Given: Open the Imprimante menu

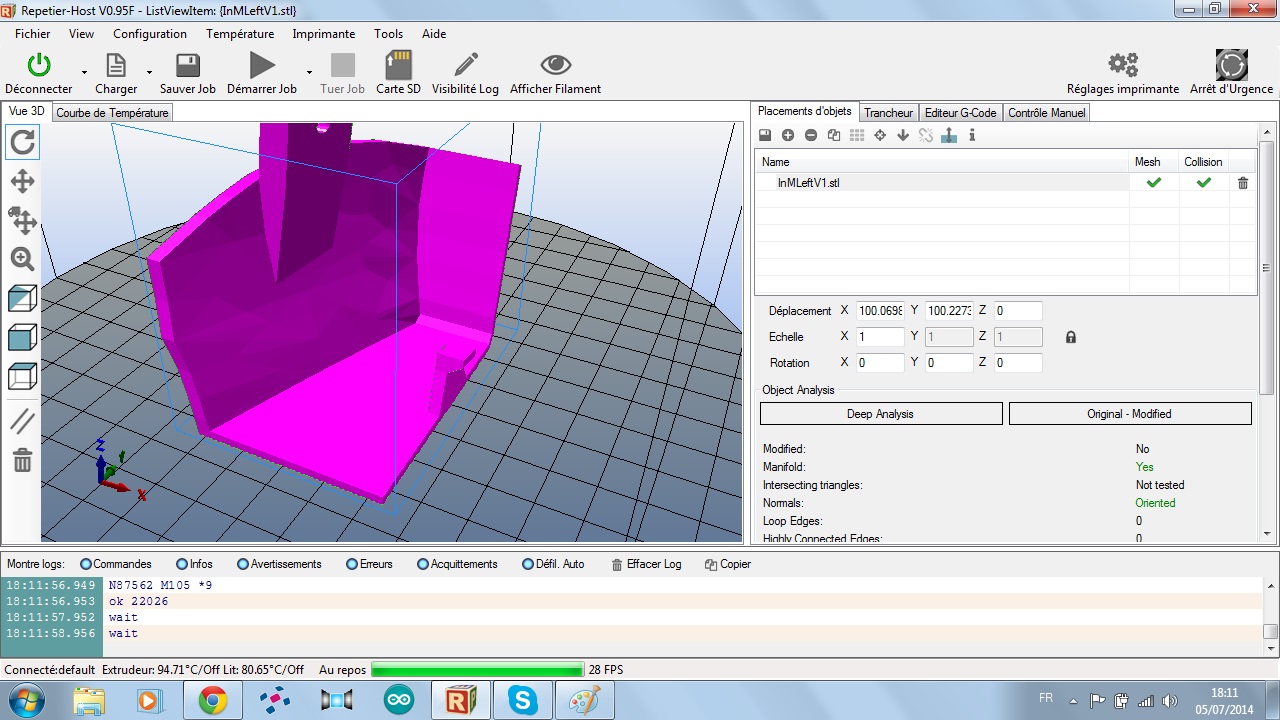Looking at the screenshot, I should [324, 34].
